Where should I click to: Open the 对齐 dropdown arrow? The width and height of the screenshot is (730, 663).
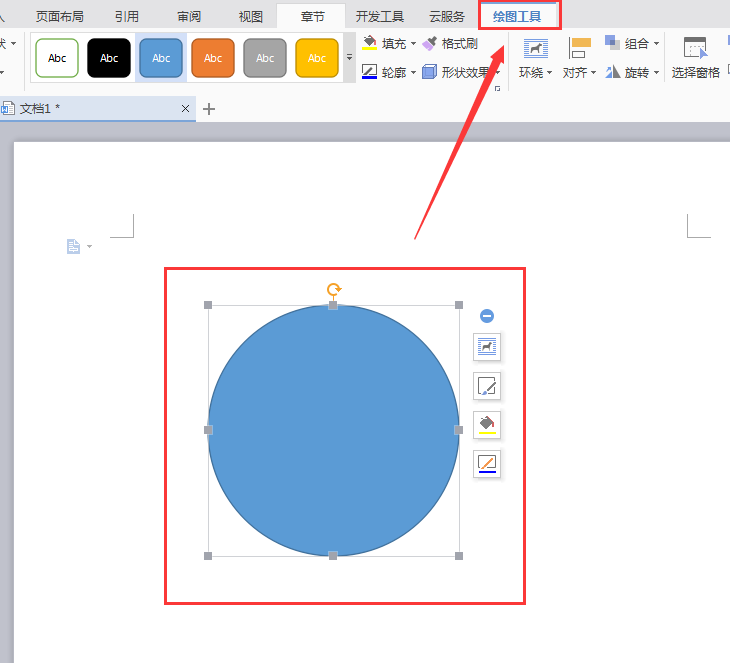tap(594, 73)
